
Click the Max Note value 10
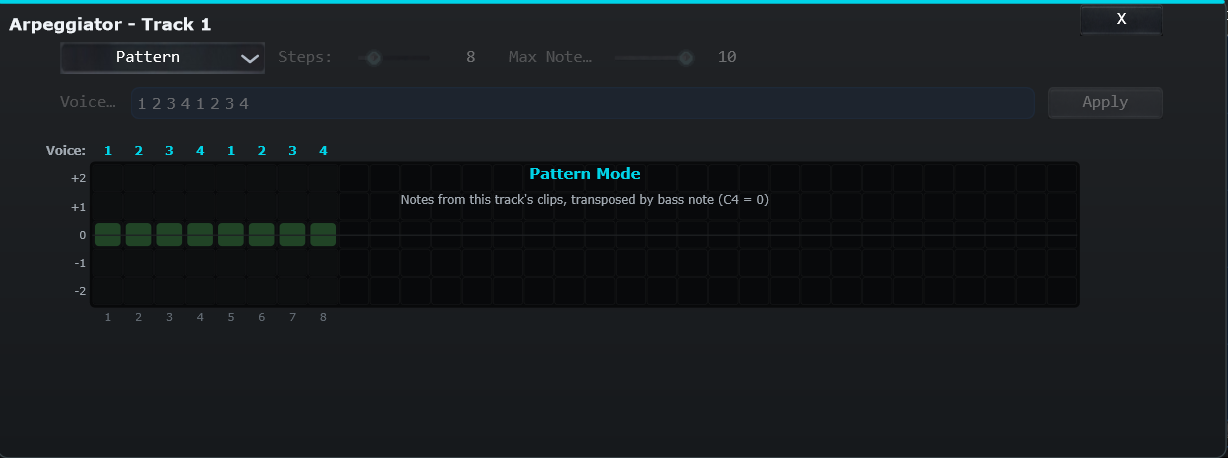click(x=727, y=57)
